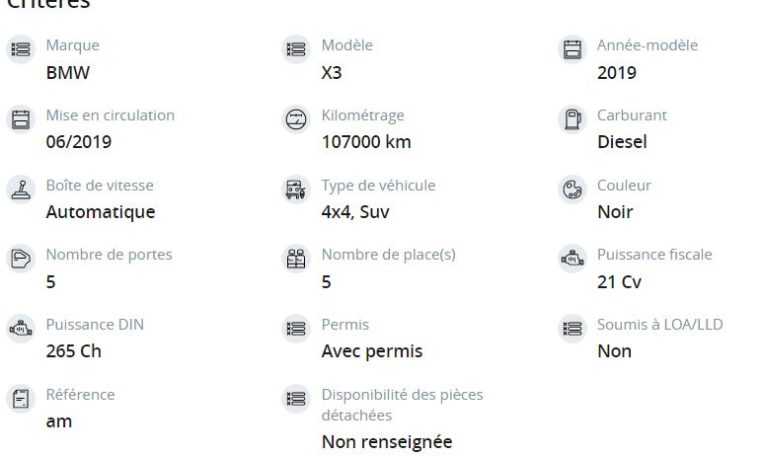Viewport: 762px width, 456px height.
Task: Click the color palette icon beside Couleur
Action: [x=572, y=189]
